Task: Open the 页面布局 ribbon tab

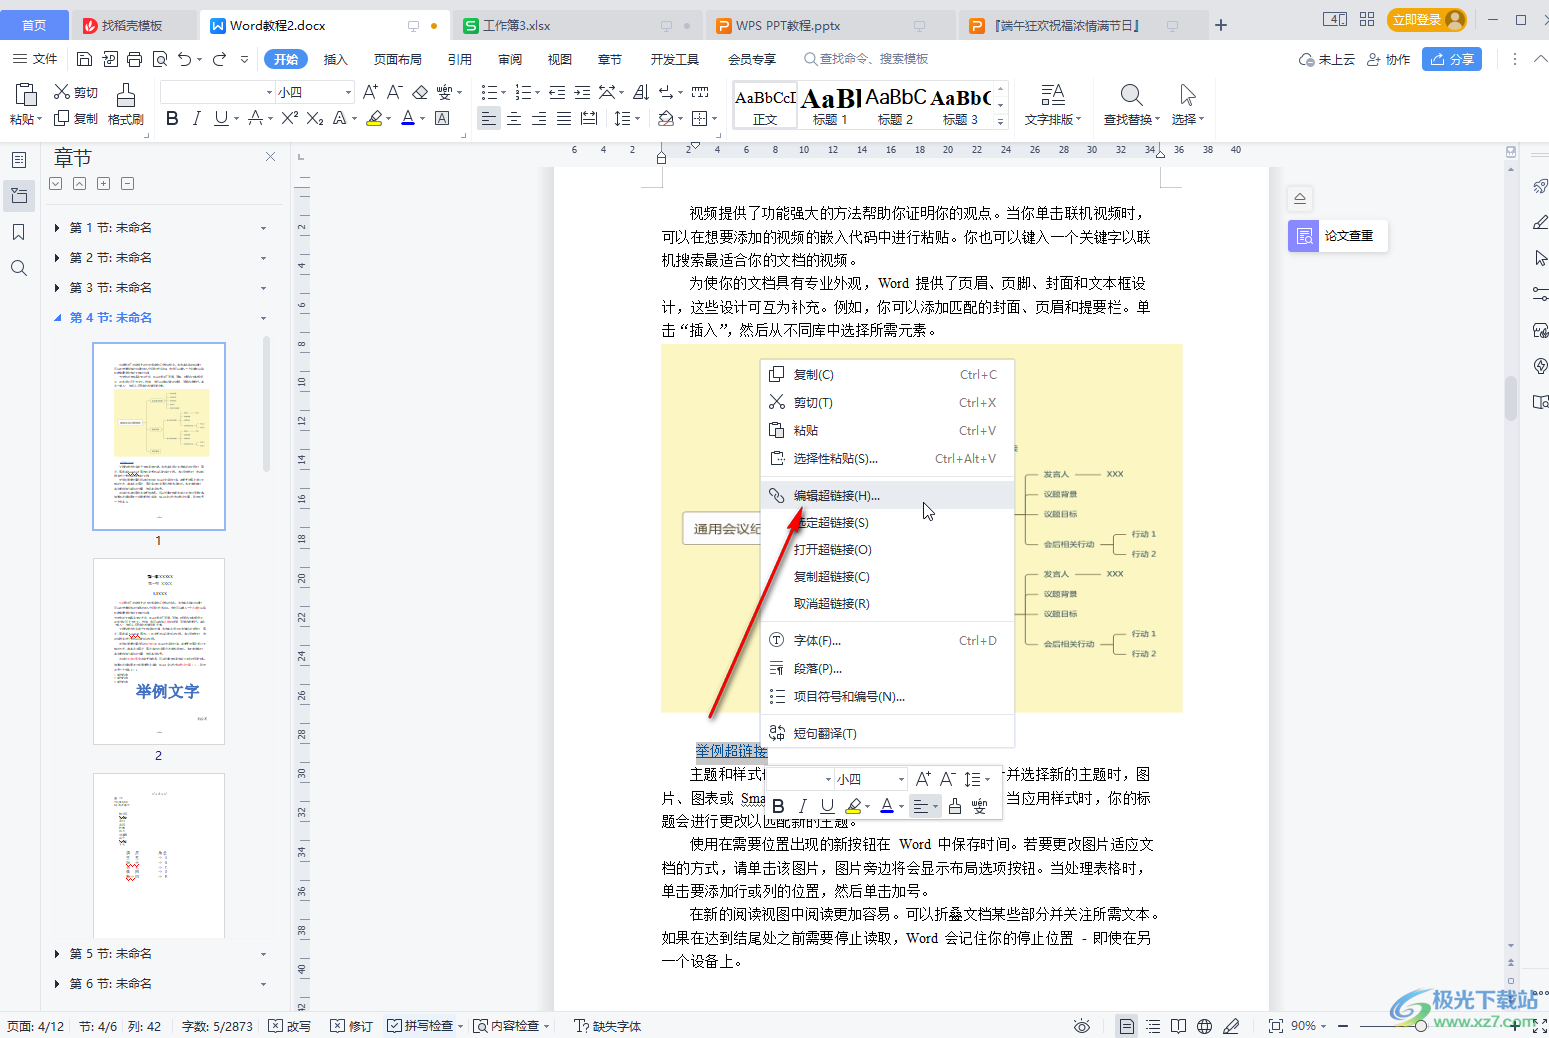Action: (398, 59)
